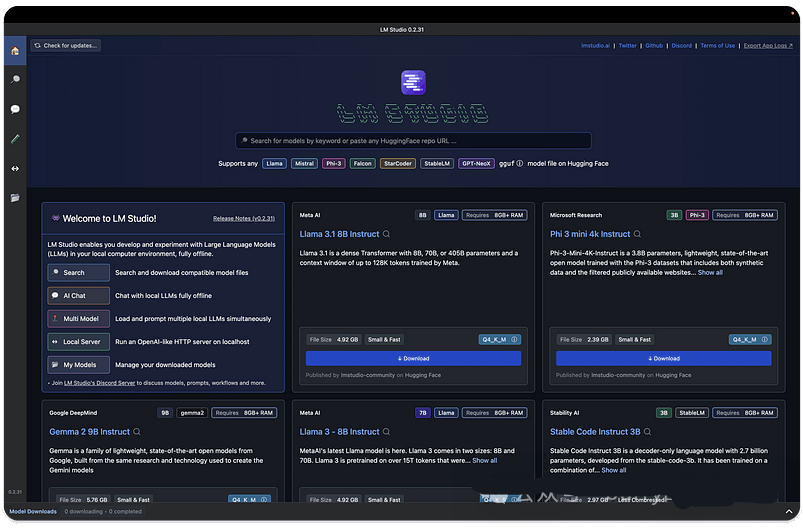
Task: Open the Home tab in the sidebar
Action: (15, 51)
